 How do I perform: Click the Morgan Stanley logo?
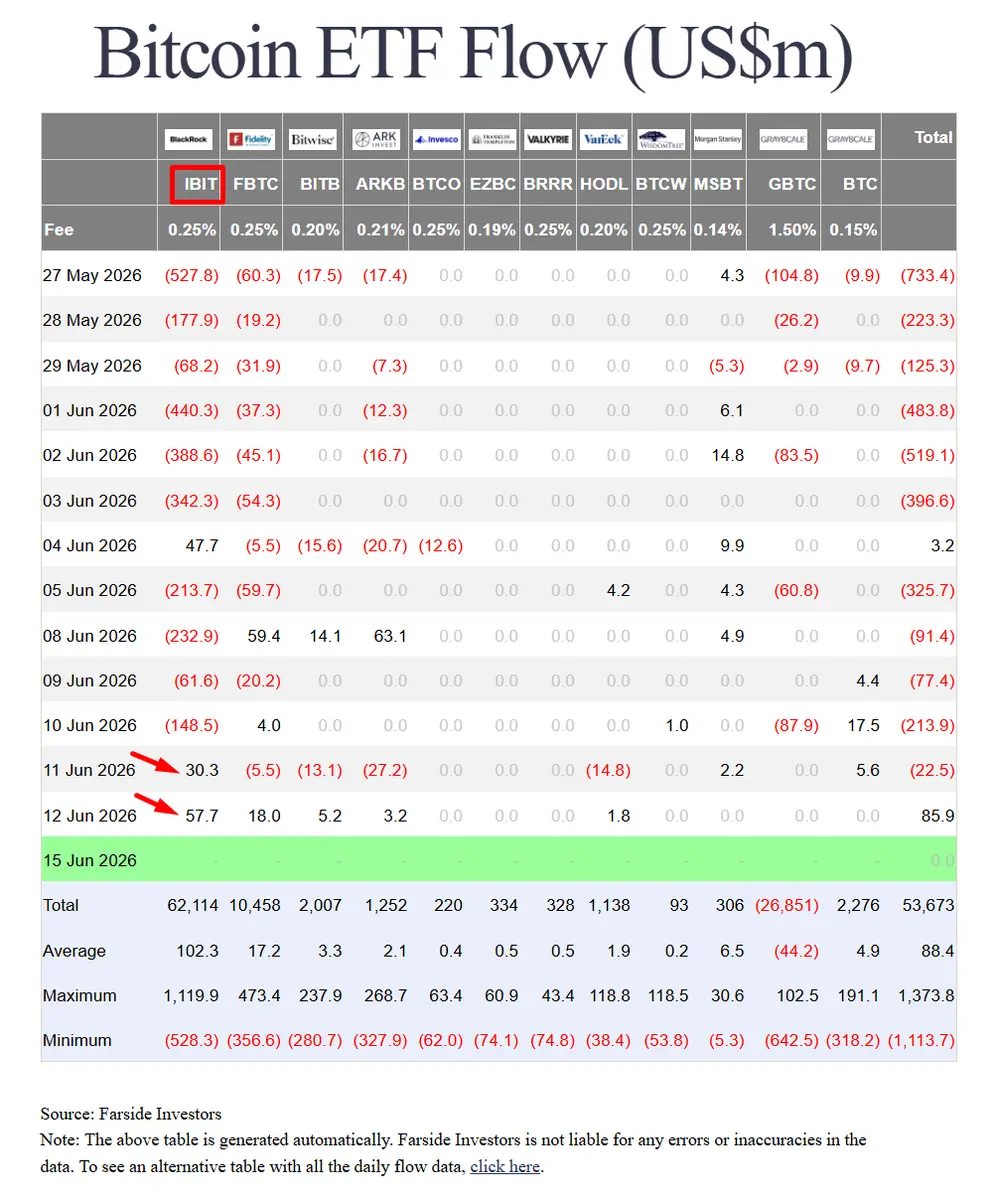point(718,139)
